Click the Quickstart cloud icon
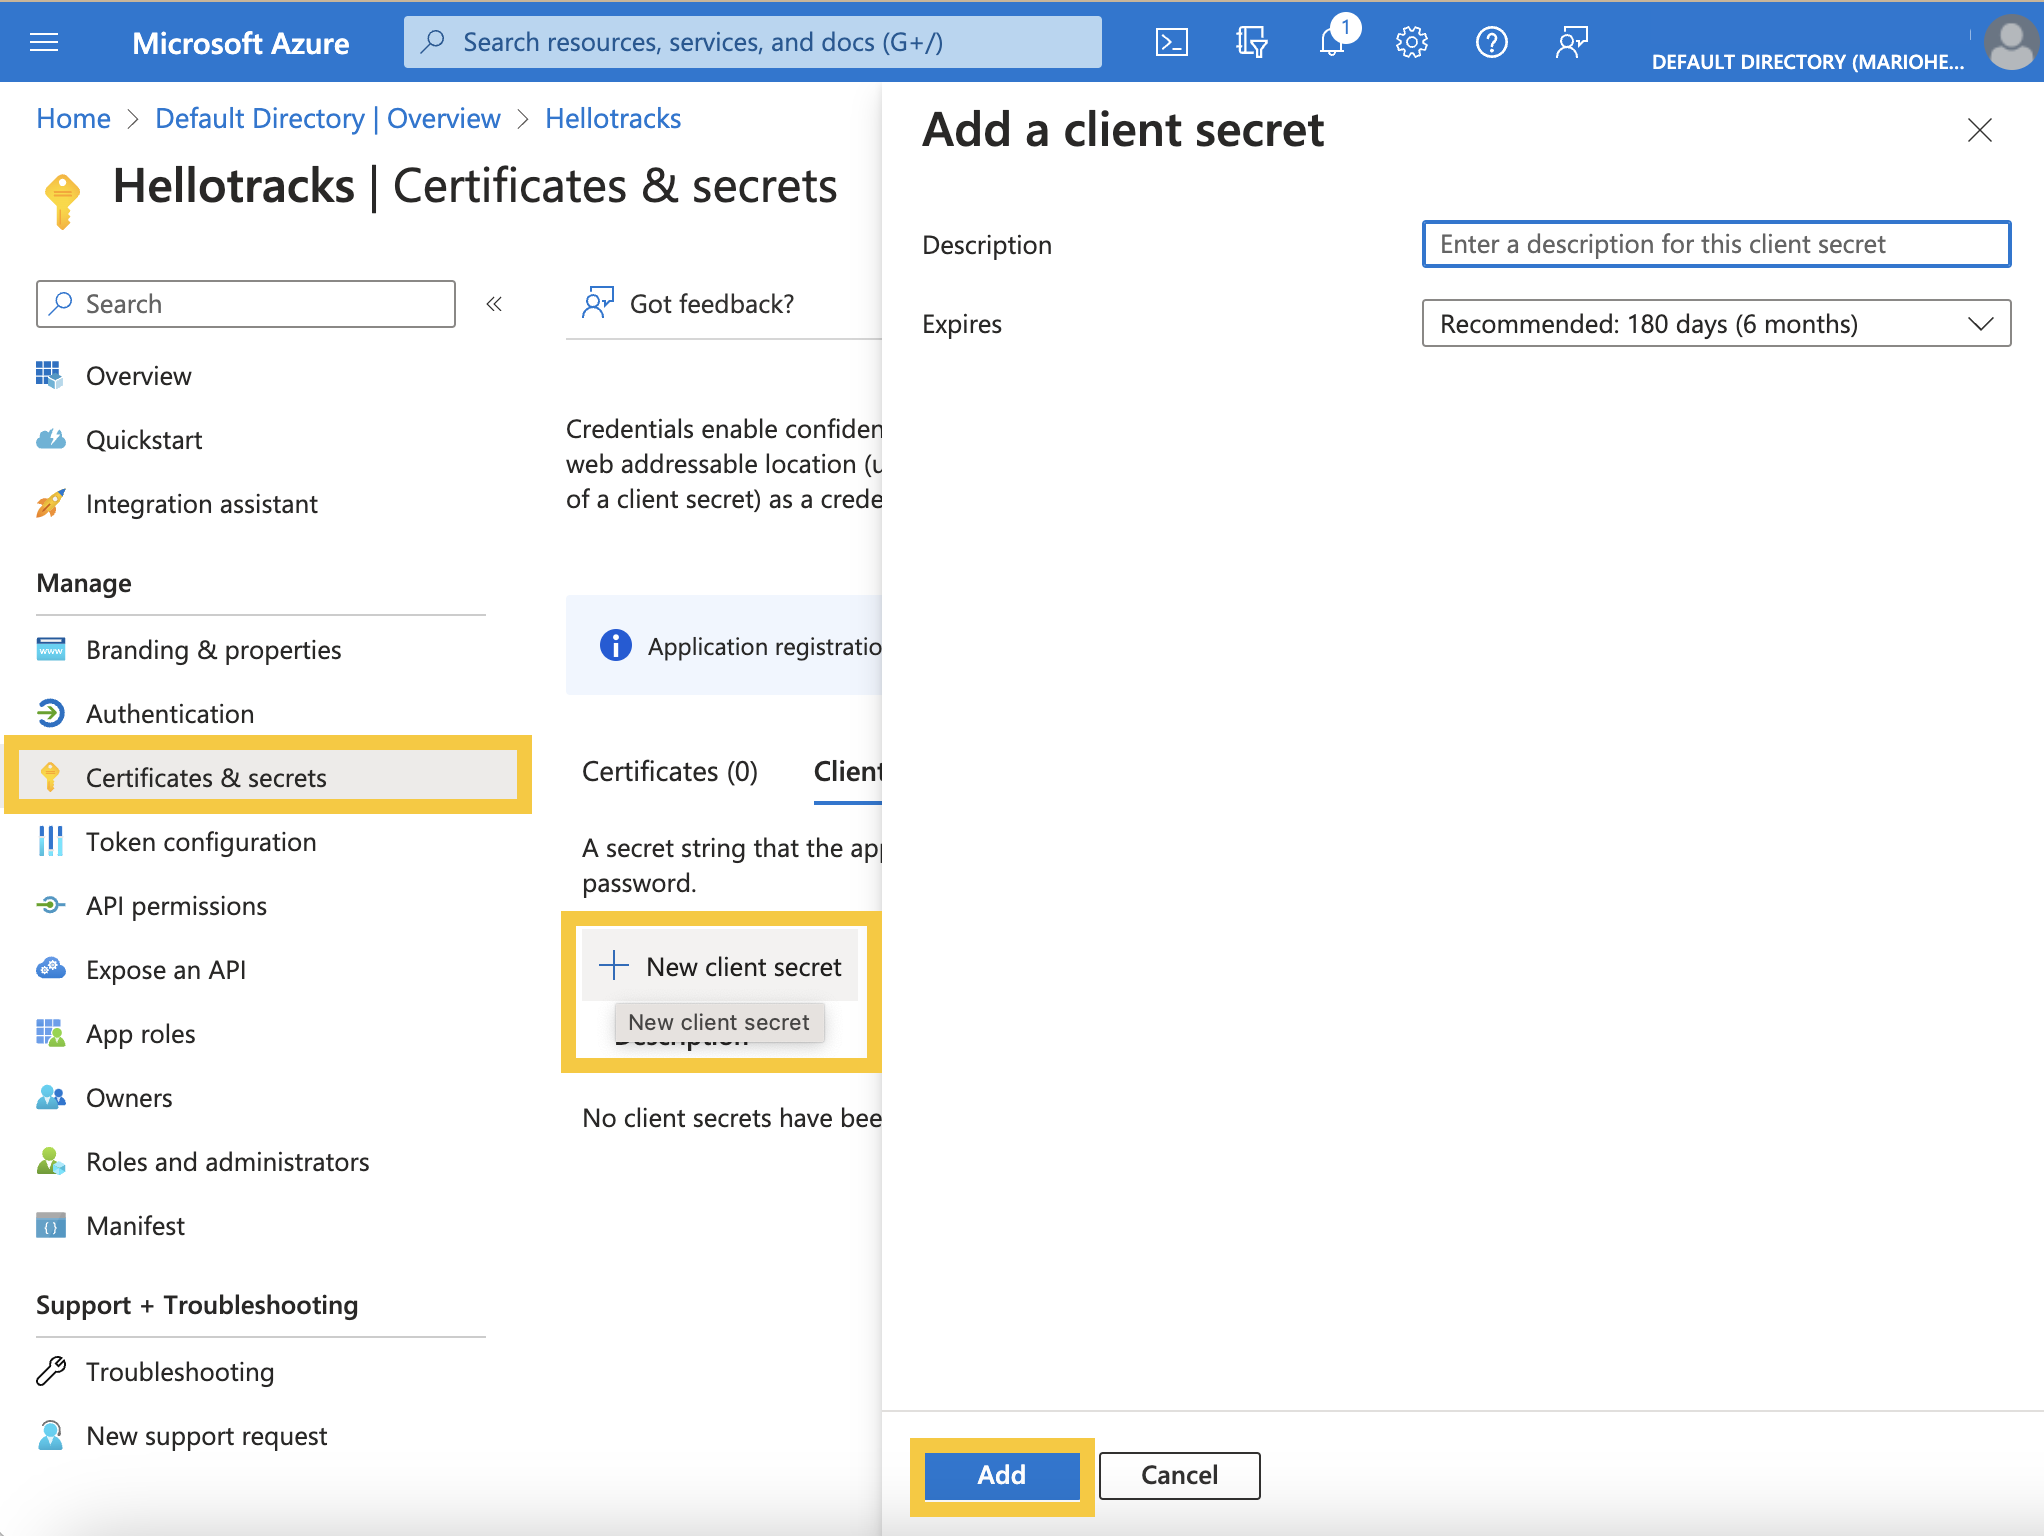This screenshot has height=1536, width=2044. pos(50,439)
